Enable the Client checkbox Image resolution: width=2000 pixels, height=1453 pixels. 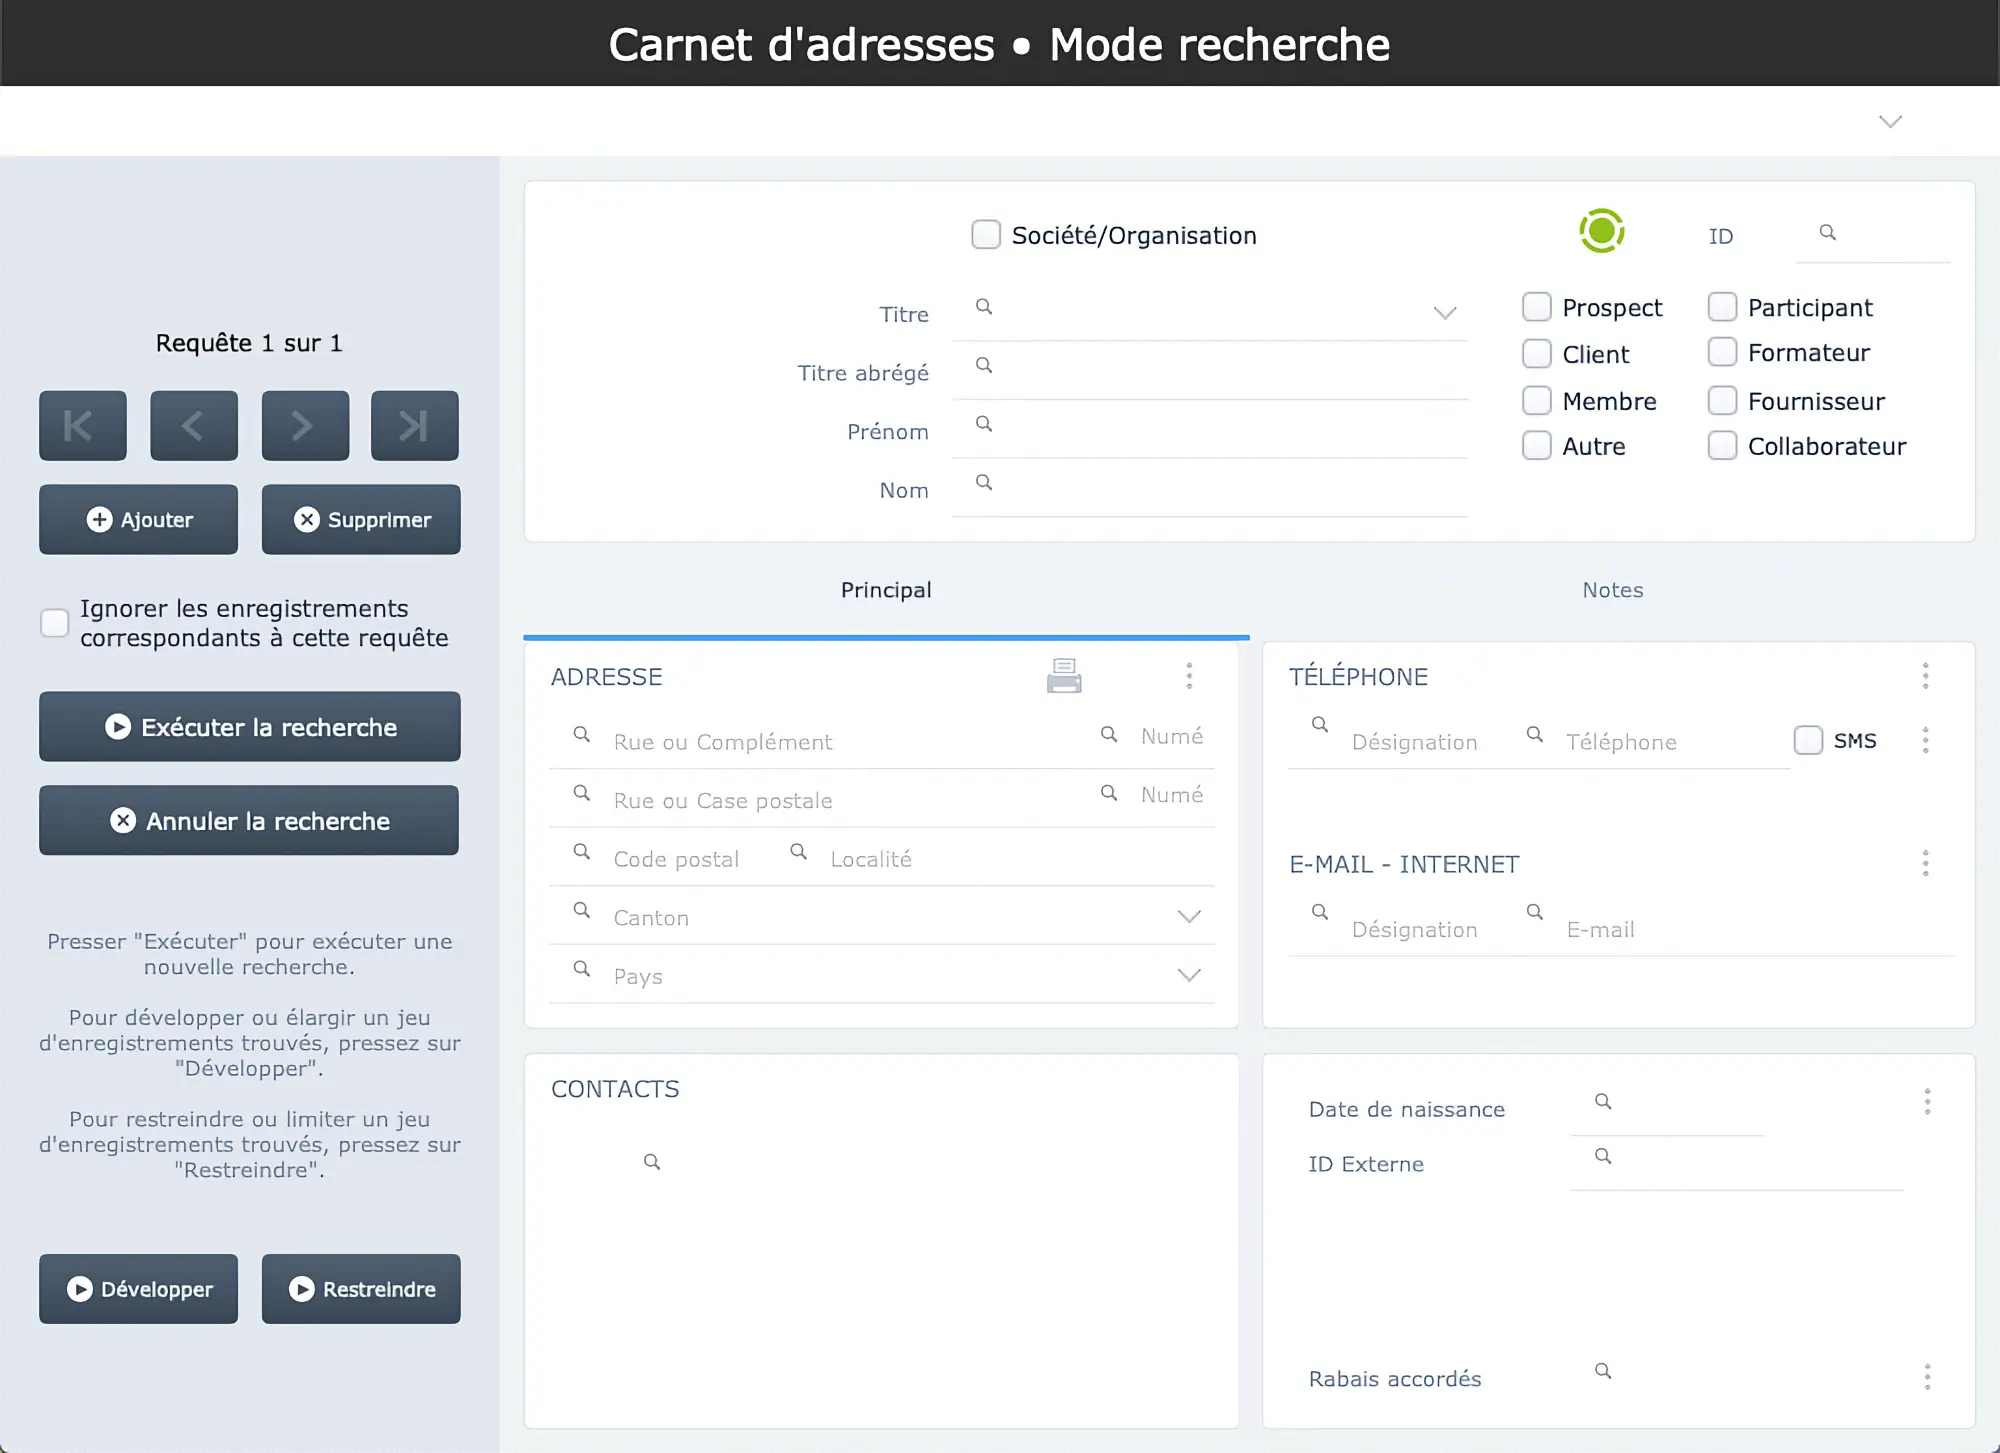click(x=1537, y=352)
